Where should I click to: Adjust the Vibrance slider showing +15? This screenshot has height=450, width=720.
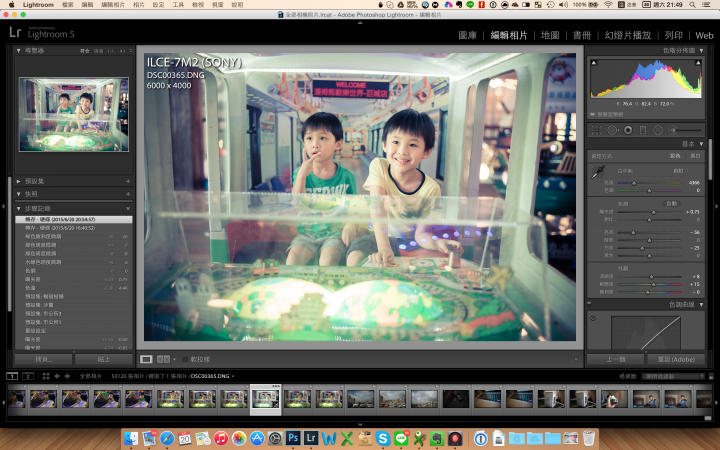[653, 284]
